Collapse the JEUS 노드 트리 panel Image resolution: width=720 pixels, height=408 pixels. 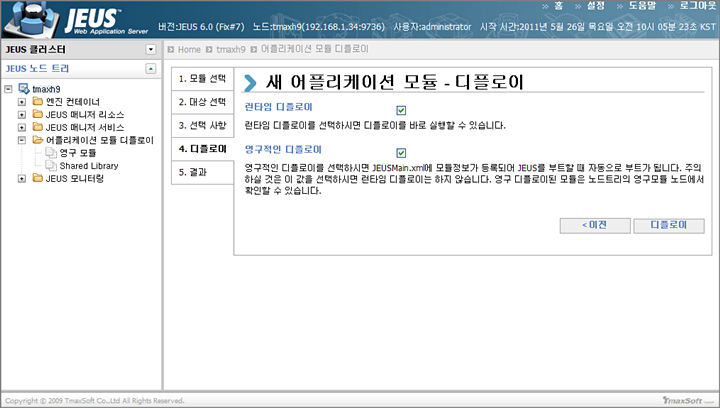click(151, 68)
